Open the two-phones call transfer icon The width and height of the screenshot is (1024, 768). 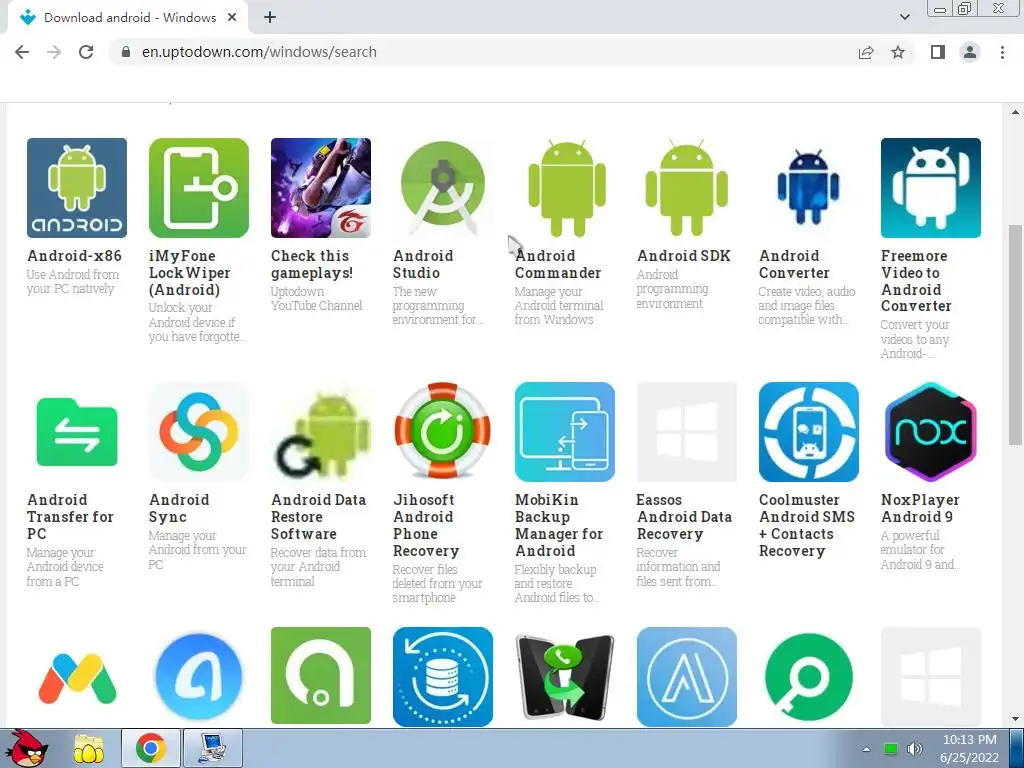565,677
